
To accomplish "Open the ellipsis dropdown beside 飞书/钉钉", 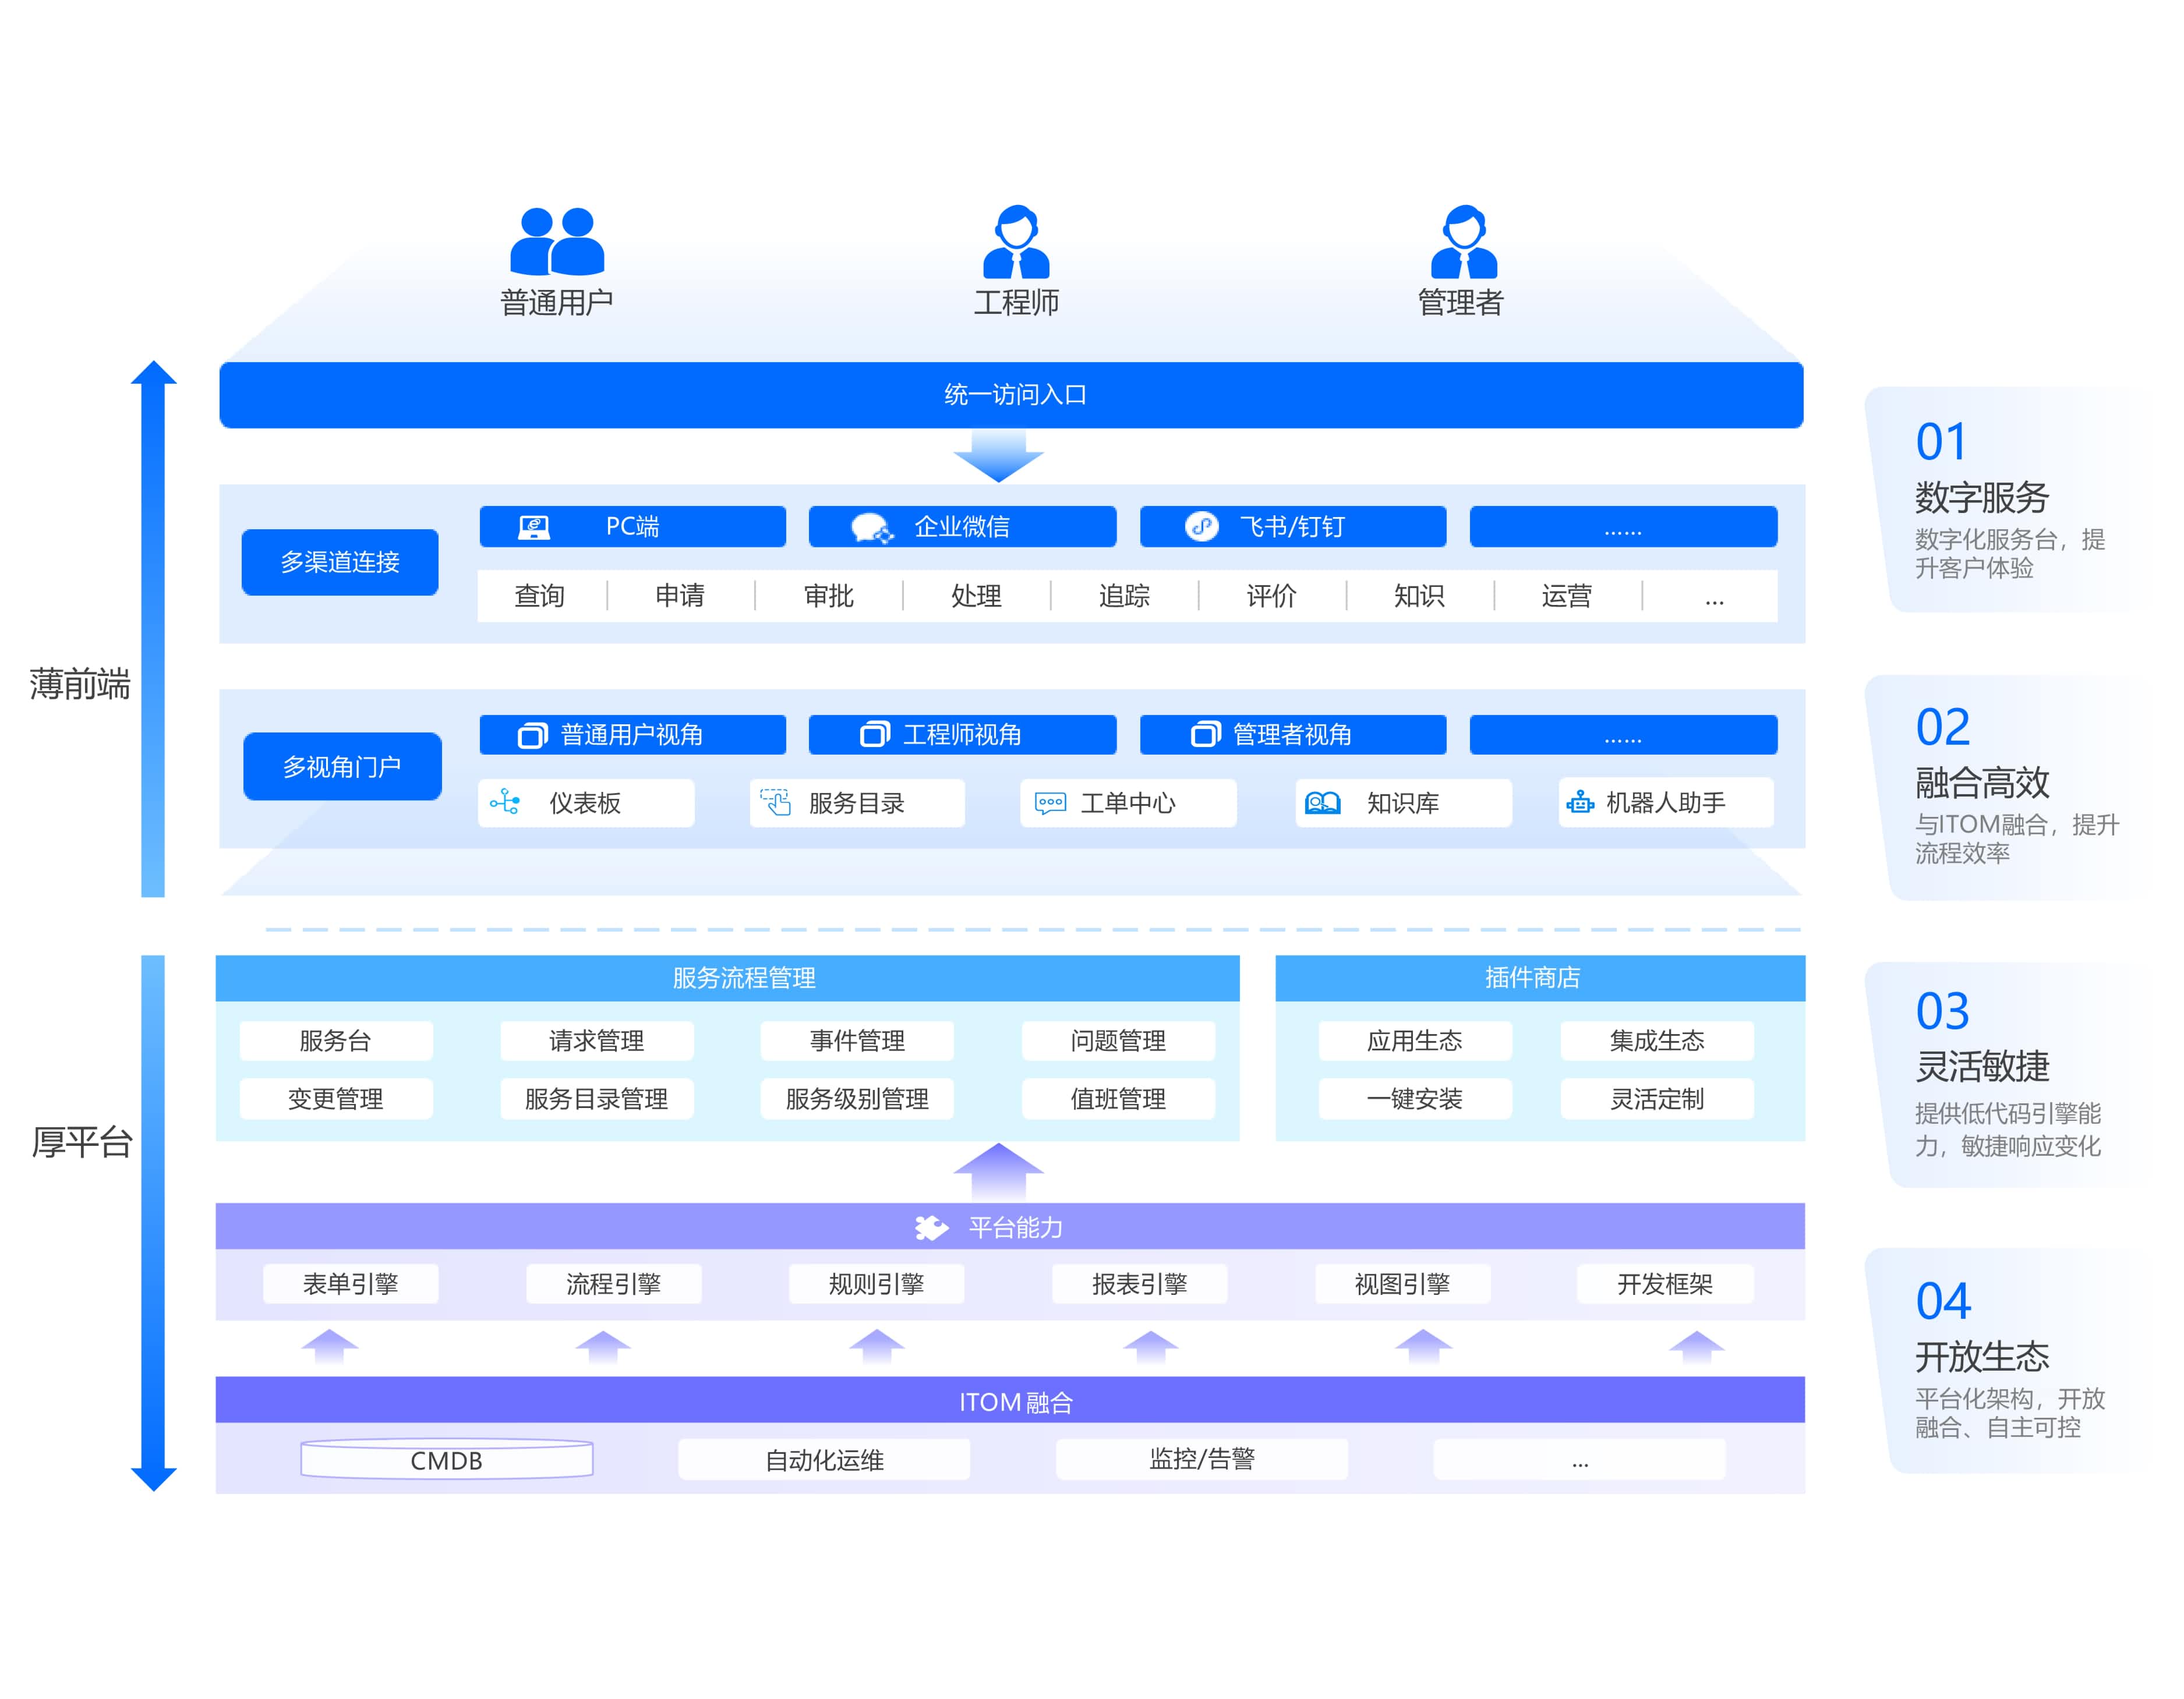I will coord(1622,525).
